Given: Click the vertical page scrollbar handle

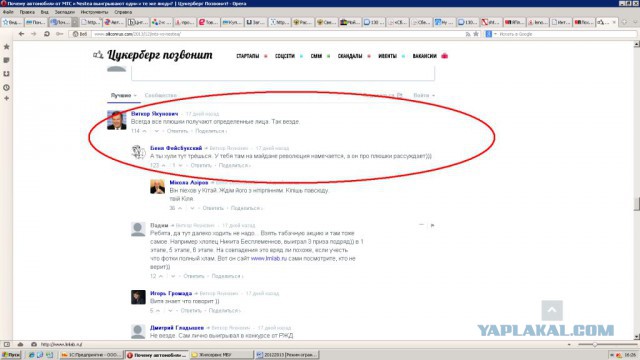Looking at the screenshot, I should tap(636, 204).
